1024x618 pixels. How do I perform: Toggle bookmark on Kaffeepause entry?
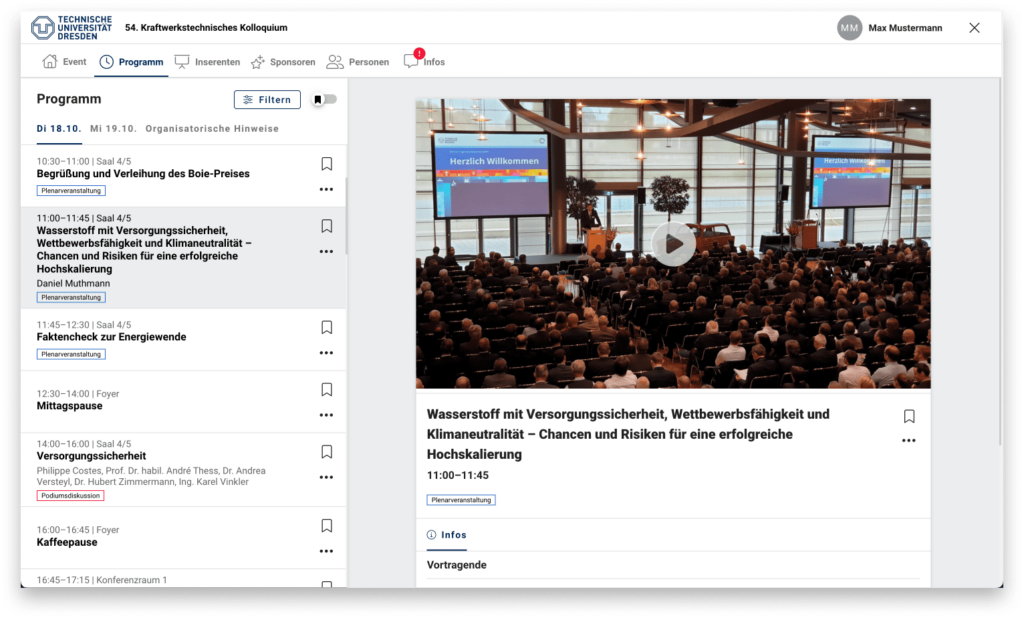click(326, 524)
